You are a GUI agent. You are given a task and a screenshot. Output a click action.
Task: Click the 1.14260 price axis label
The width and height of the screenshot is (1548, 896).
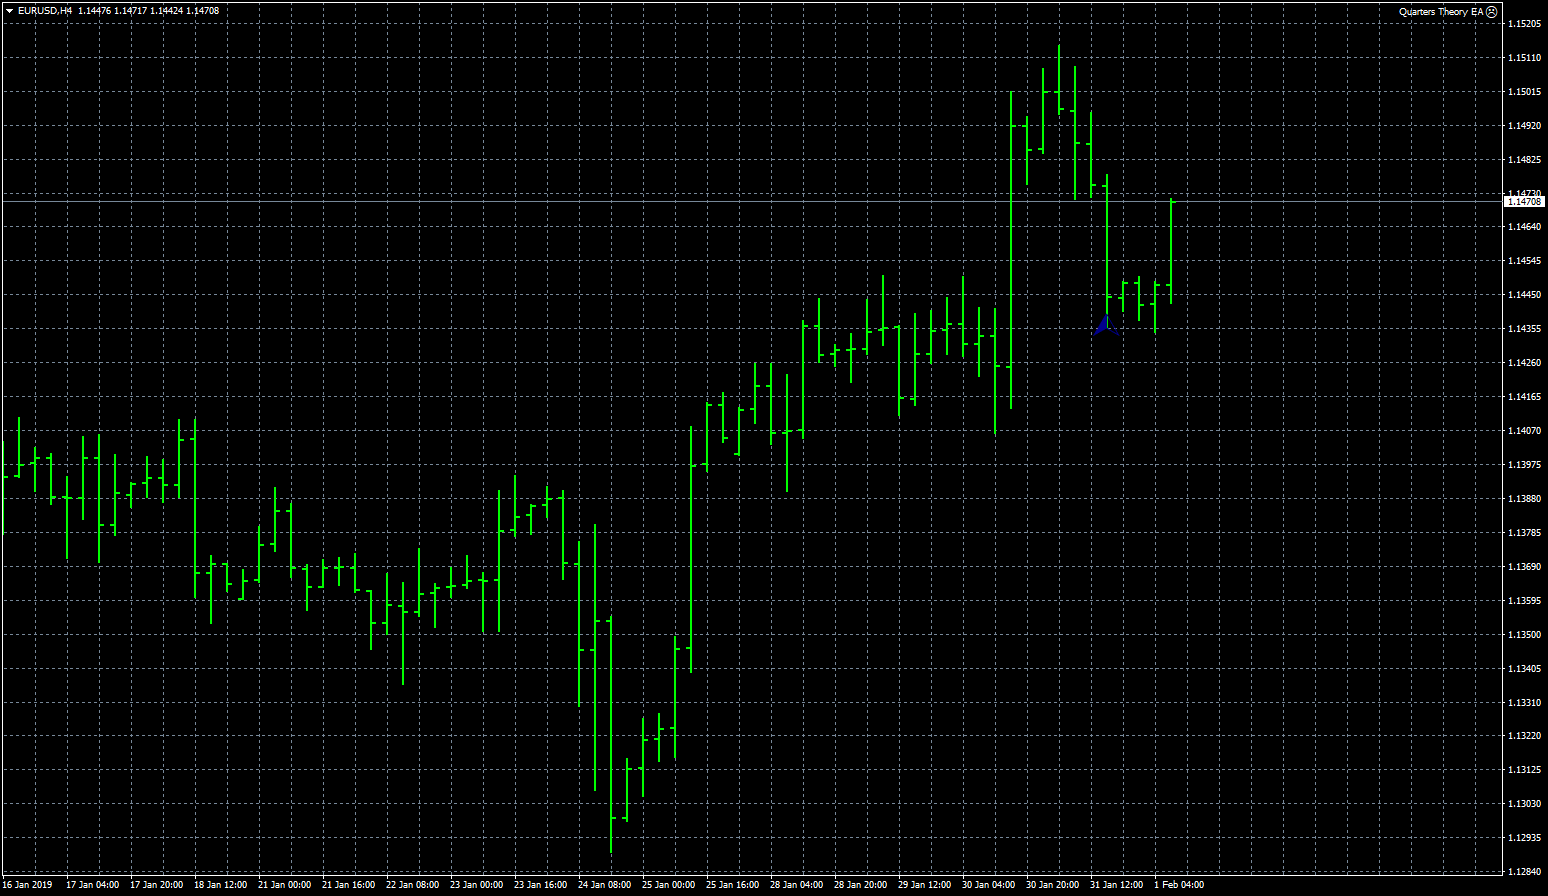pyautogui.click(x=1524, y=363)
